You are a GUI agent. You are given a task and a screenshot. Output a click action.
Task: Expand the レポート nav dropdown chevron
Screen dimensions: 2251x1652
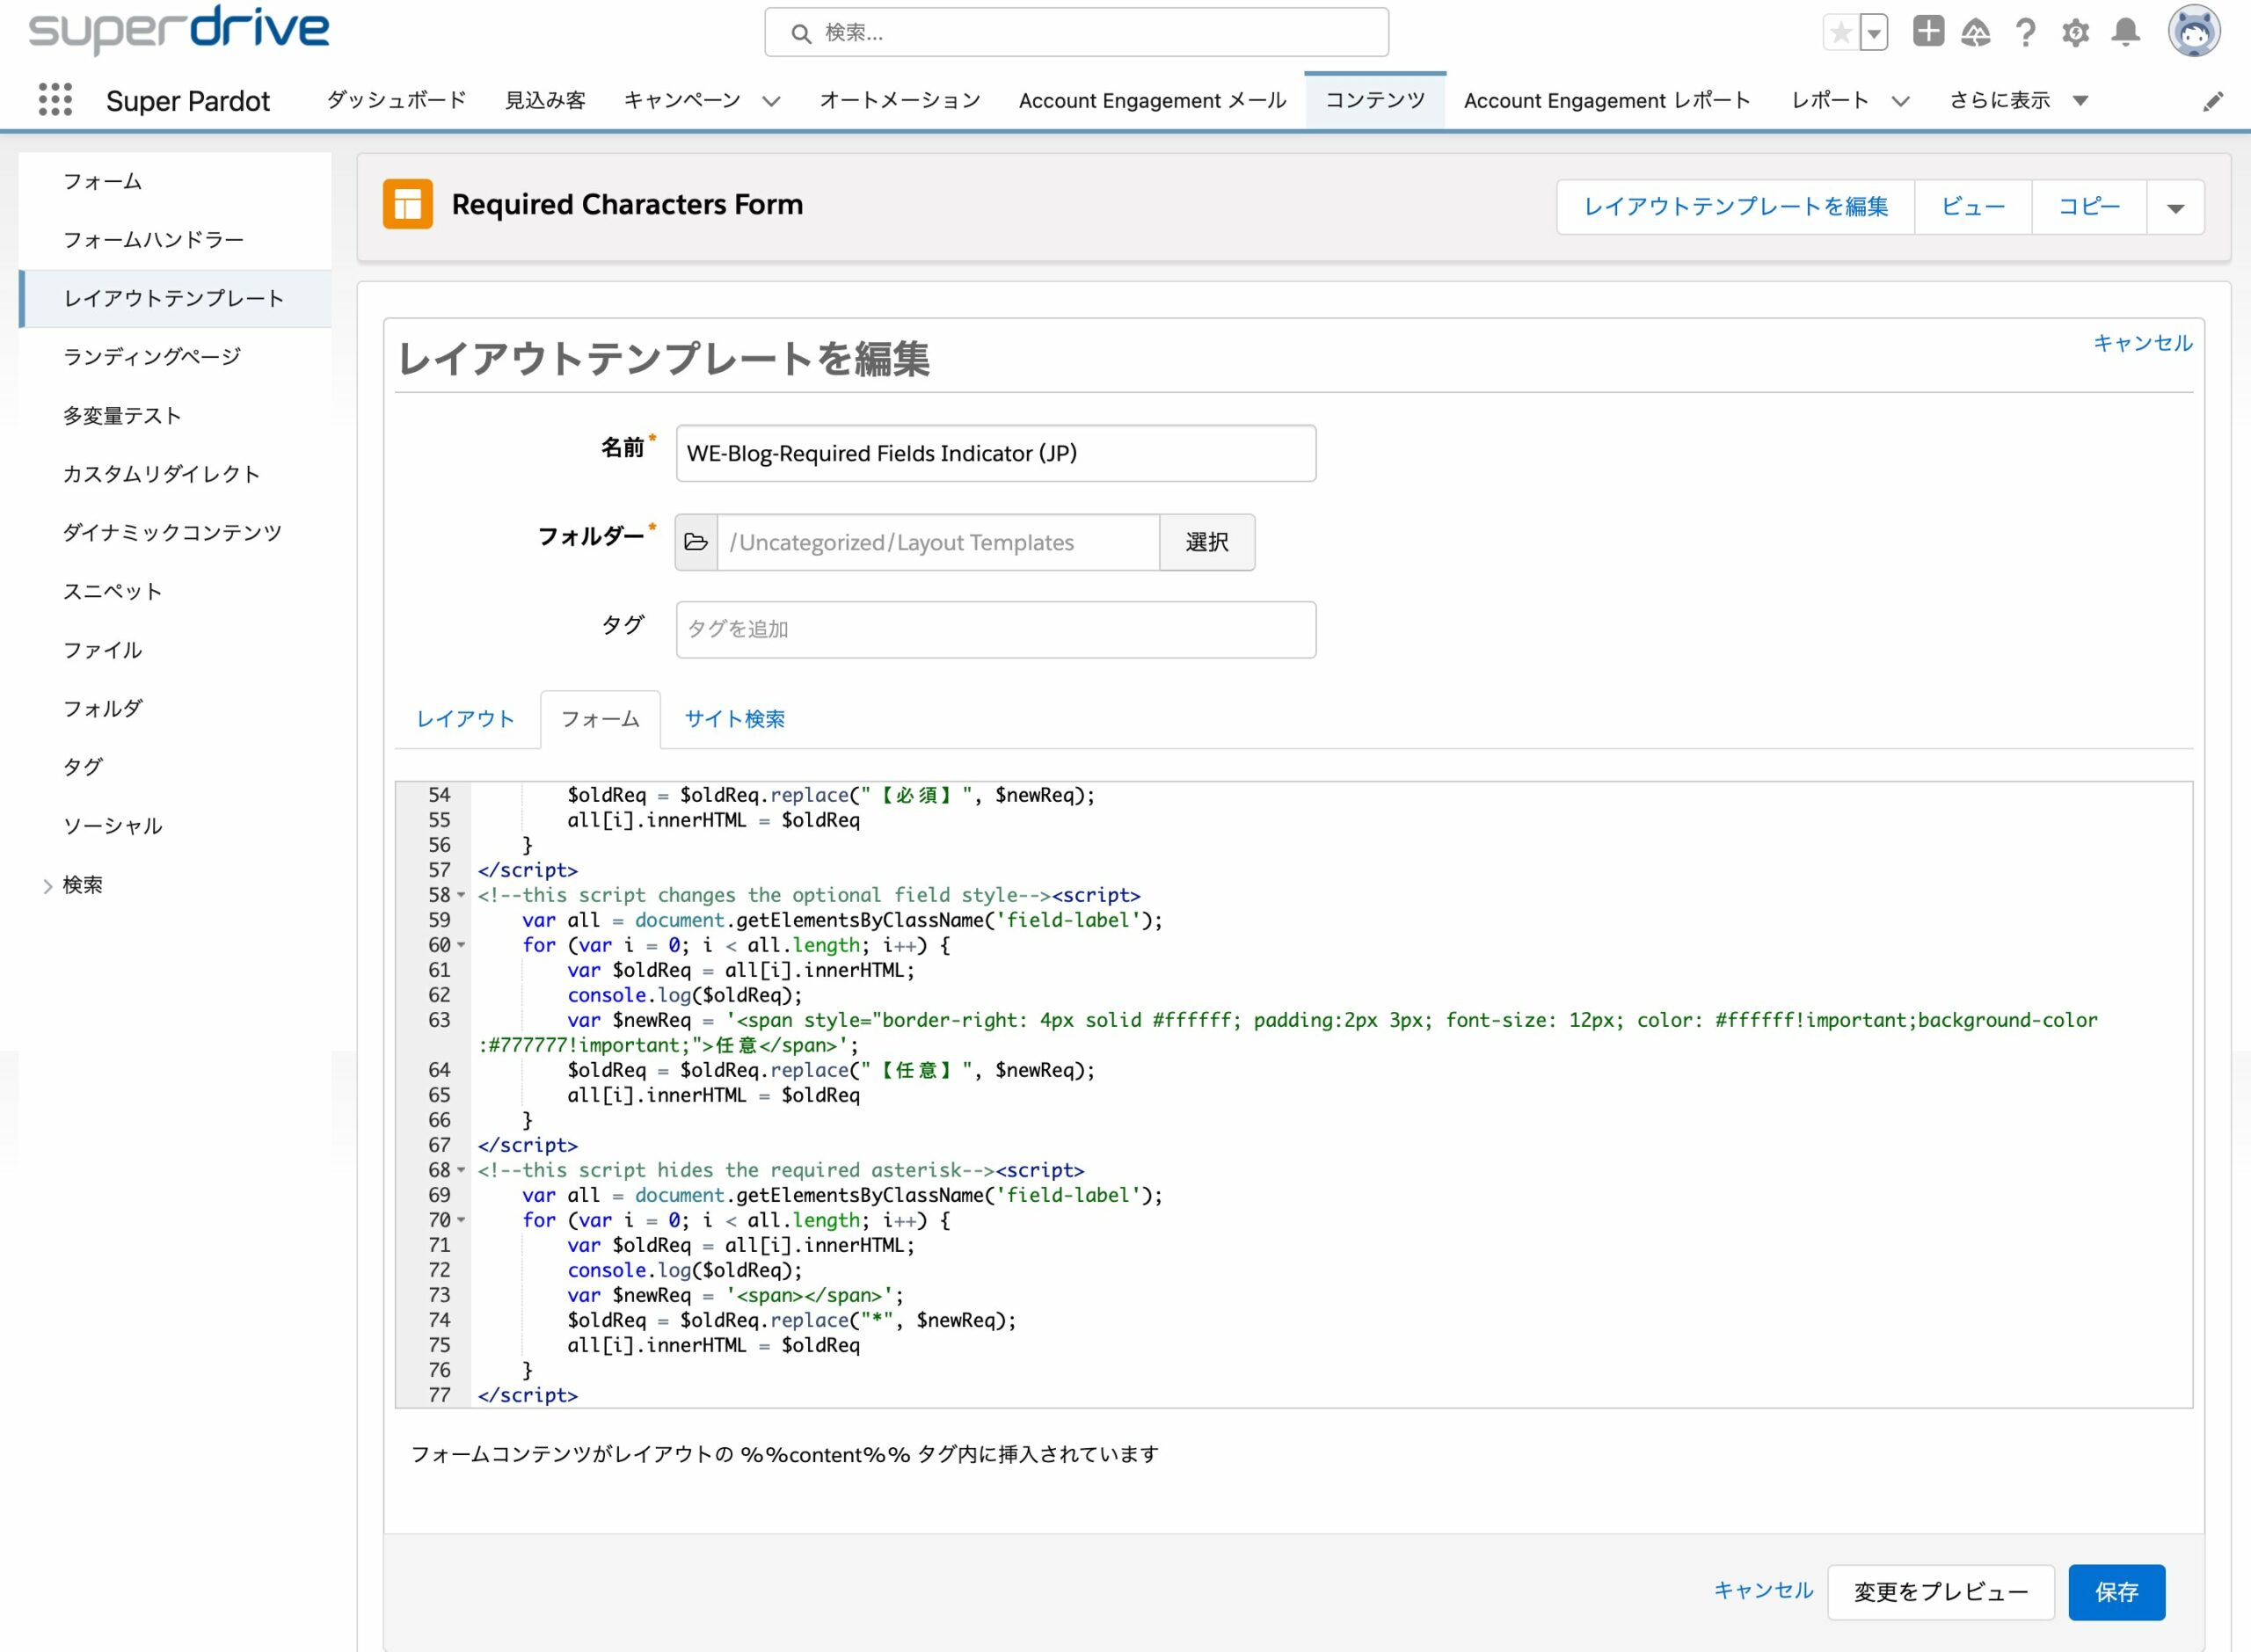click(1901, 101)
